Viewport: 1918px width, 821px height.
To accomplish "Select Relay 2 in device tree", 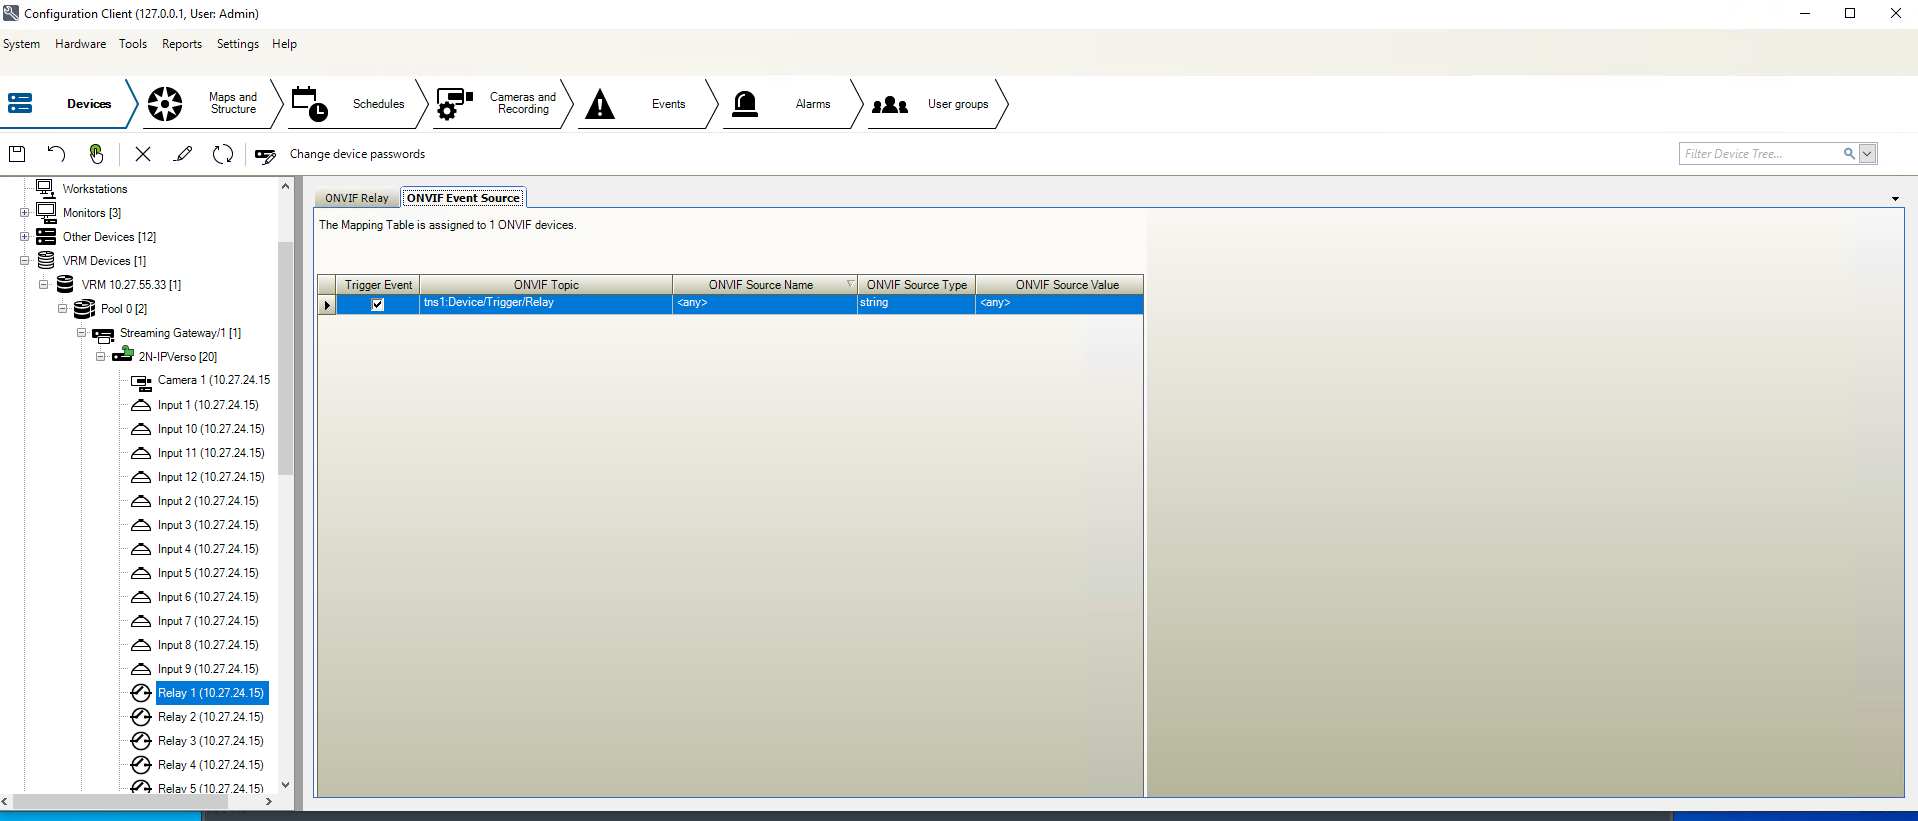I will click(x=210, y=717).
